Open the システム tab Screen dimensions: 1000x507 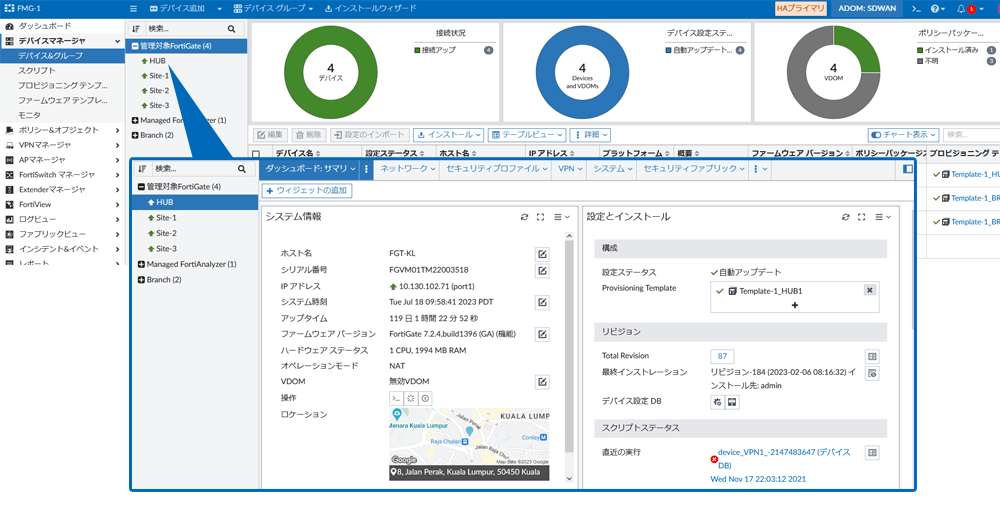(612, 169)
